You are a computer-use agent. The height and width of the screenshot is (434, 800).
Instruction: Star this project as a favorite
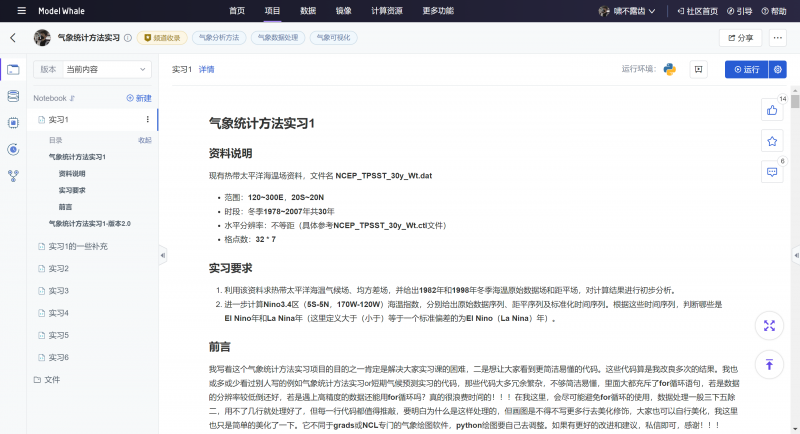(771, 141)
